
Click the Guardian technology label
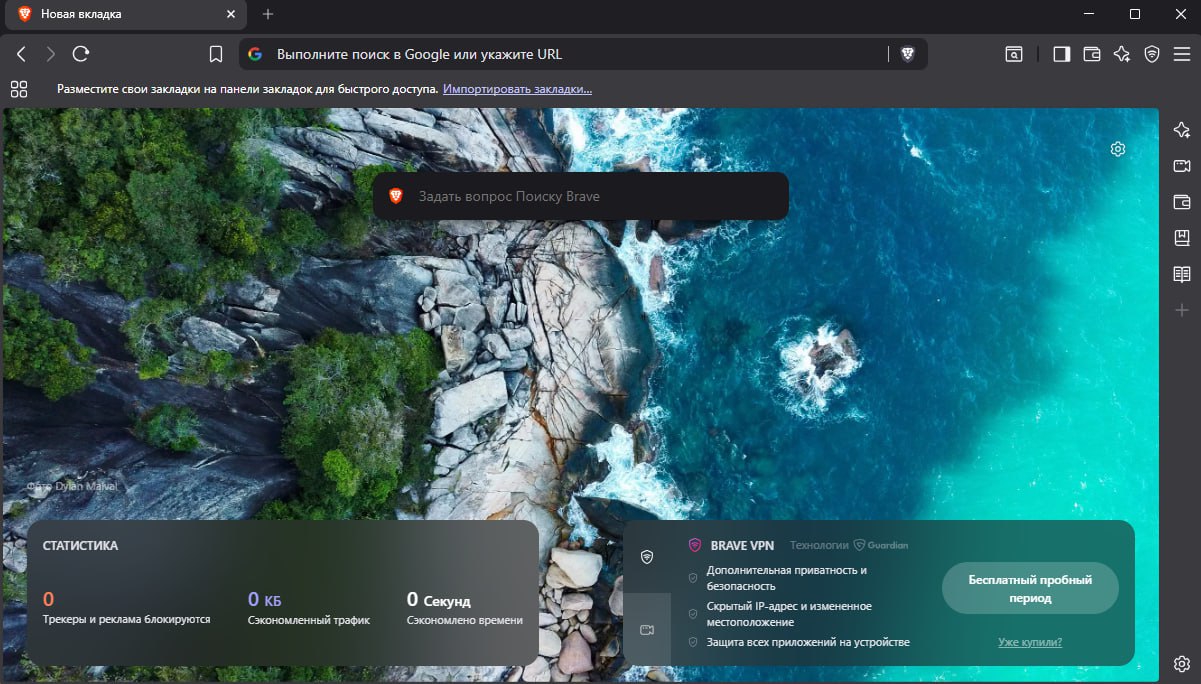pyautogui.click(x=881, y=545)
